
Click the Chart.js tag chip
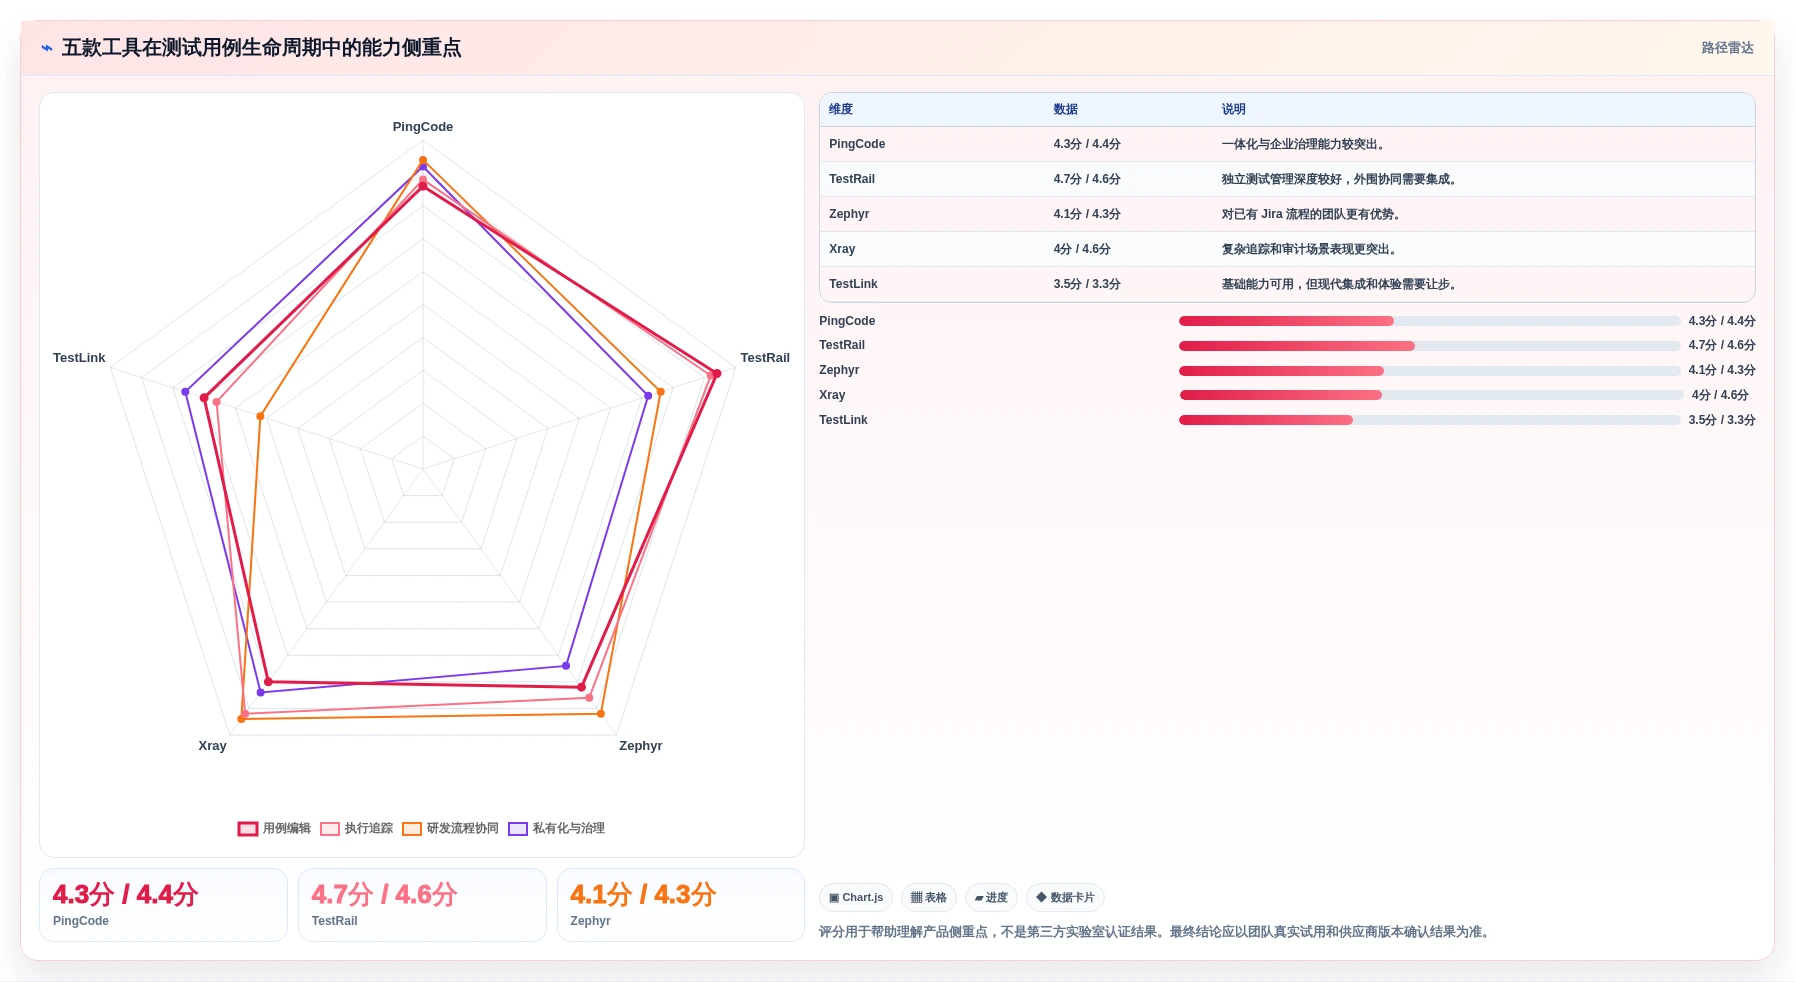point(856,897)
